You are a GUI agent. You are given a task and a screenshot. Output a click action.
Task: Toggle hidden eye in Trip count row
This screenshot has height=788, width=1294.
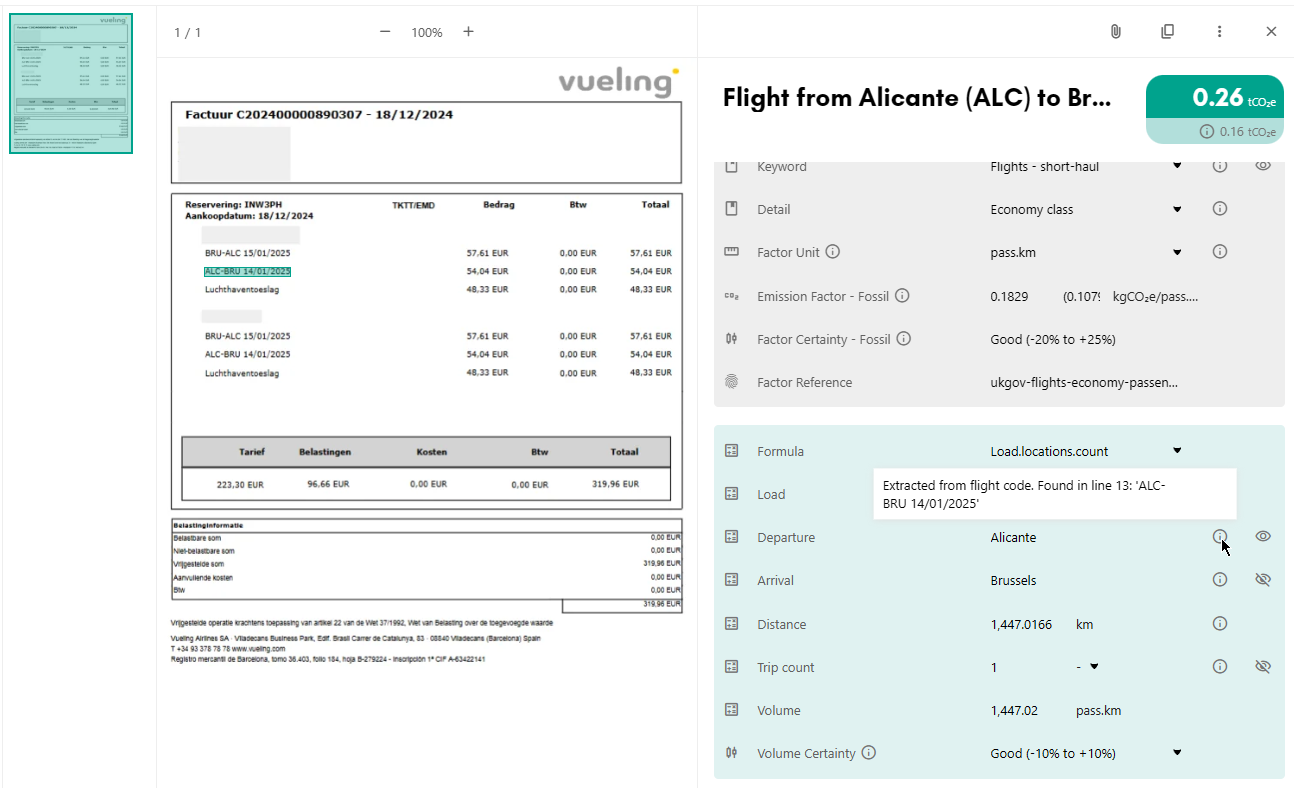tap(1263, 666)
